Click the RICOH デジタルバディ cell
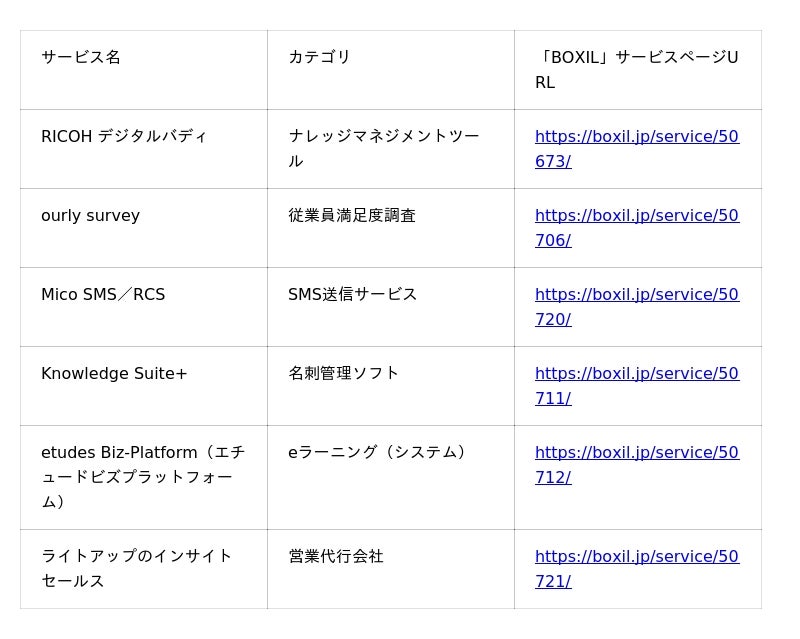 coord(124,137)
